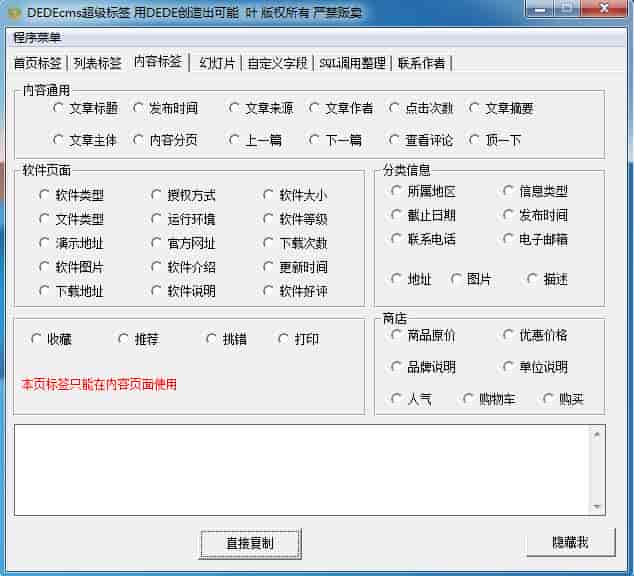Select the 软件好评 radio button
The width and height of the screenshot is (634, 576).
pyautogui.click(x=295, y=291)
